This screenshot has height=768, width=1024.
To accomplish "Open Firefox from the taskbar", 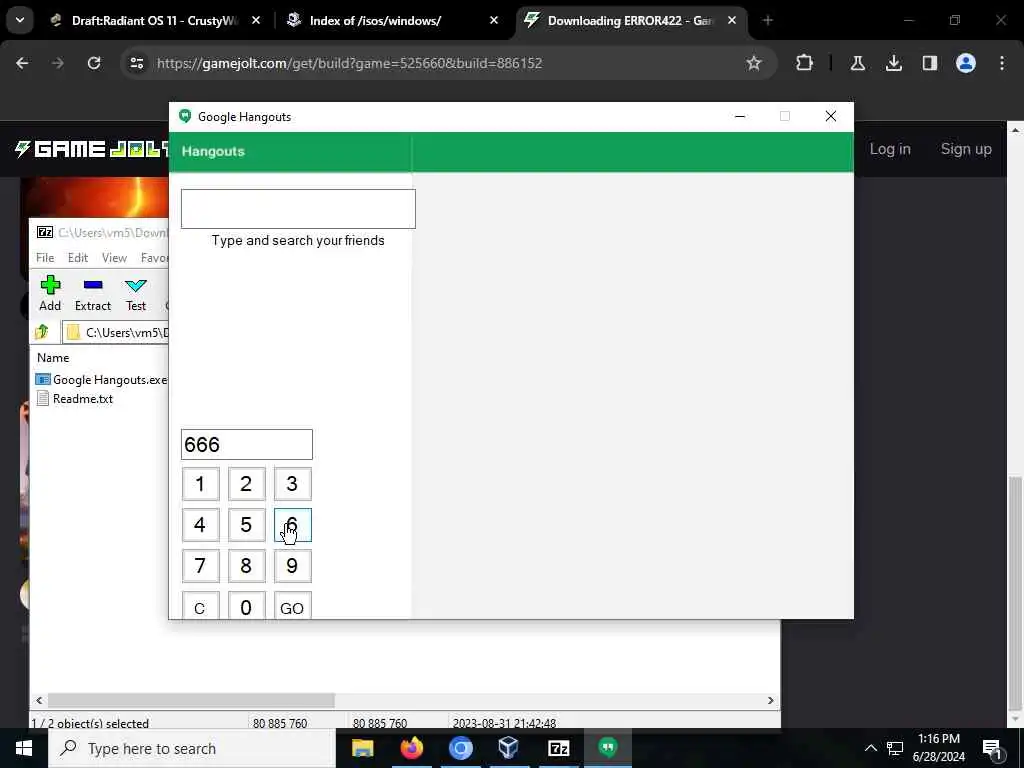I will click(411, 748).
